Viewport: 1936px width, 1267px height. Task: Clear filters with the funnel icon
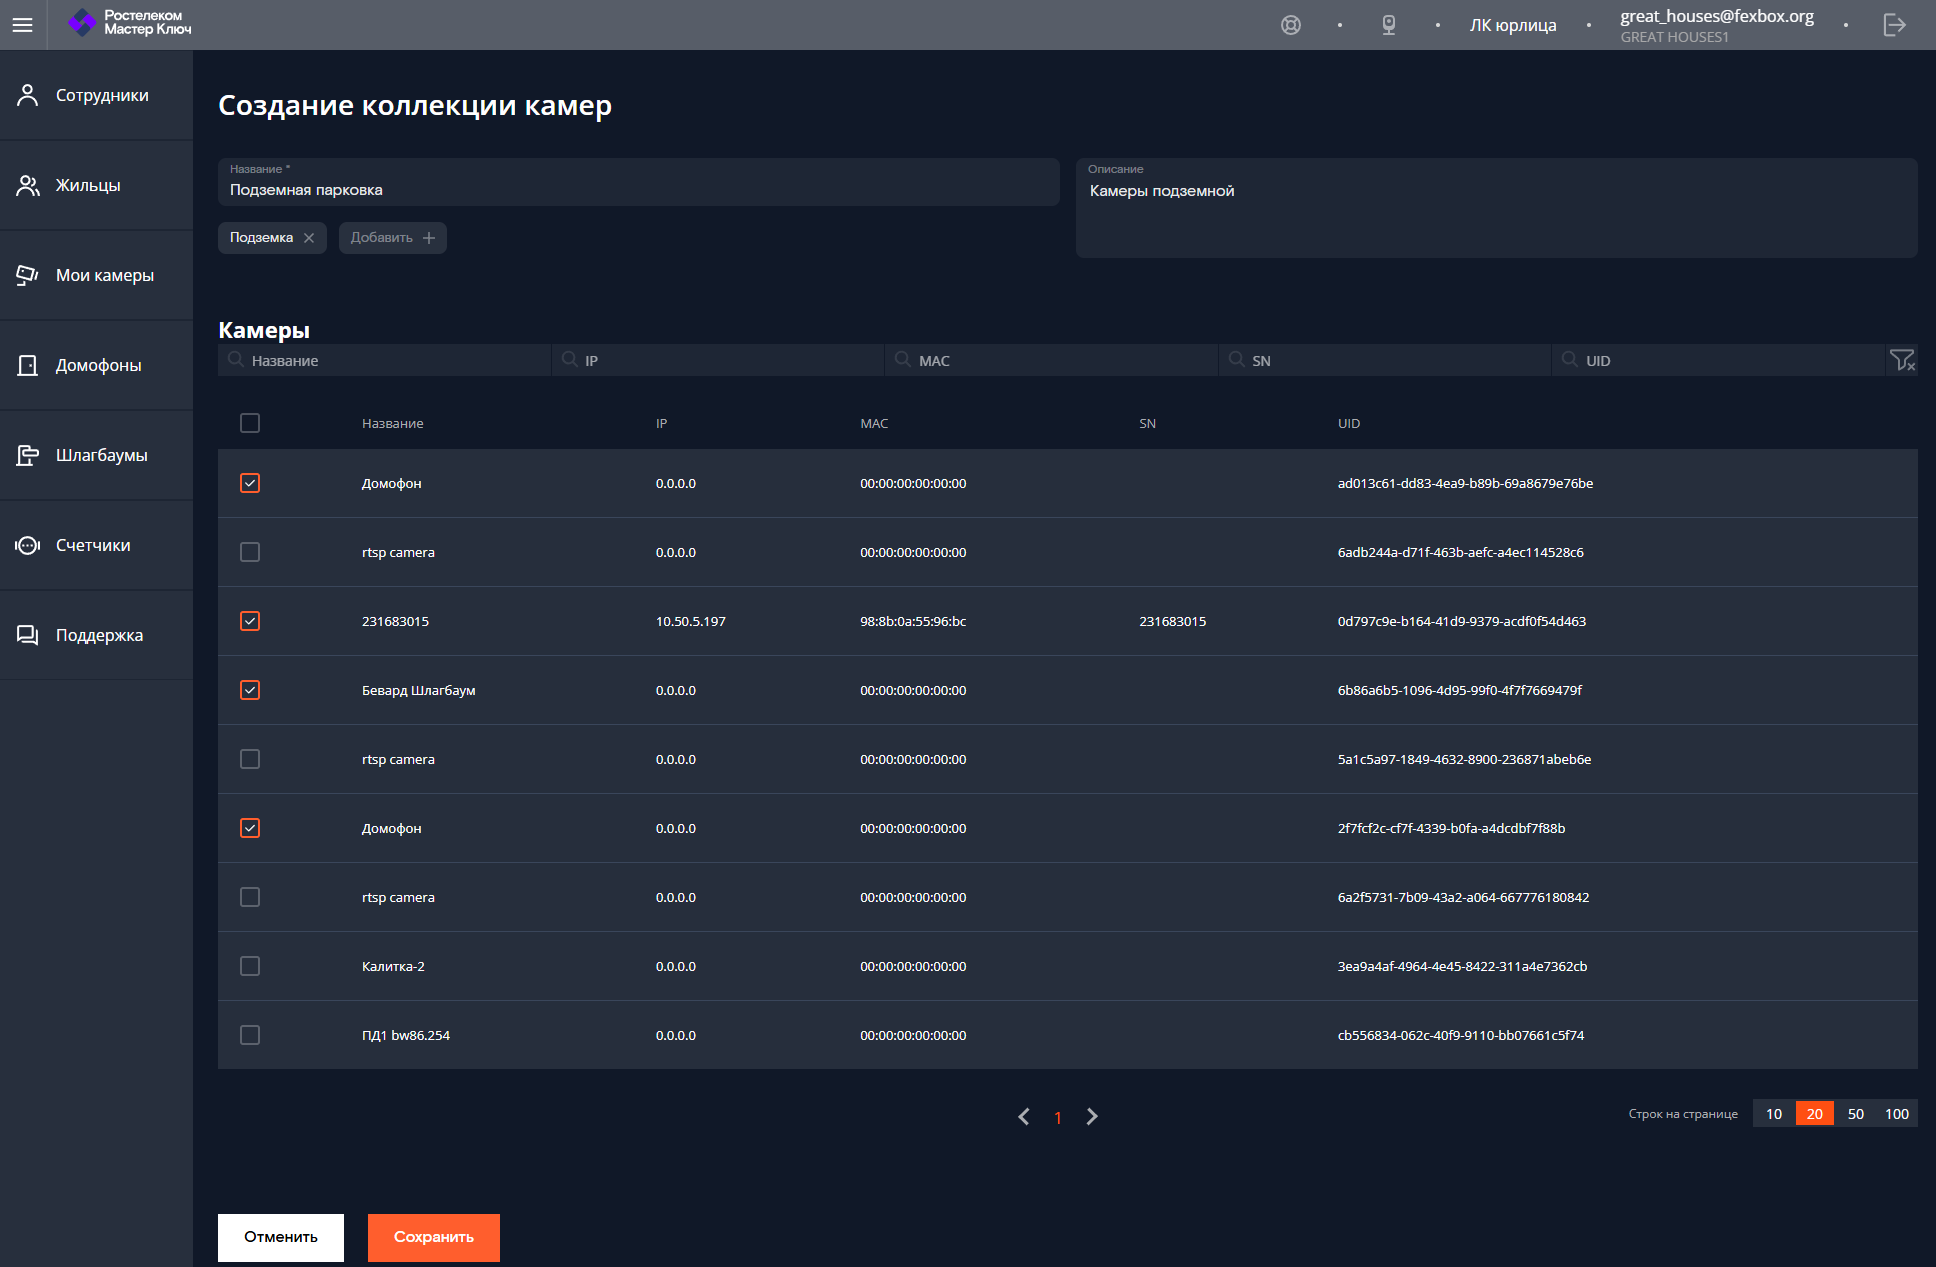tap(1902, 360)
